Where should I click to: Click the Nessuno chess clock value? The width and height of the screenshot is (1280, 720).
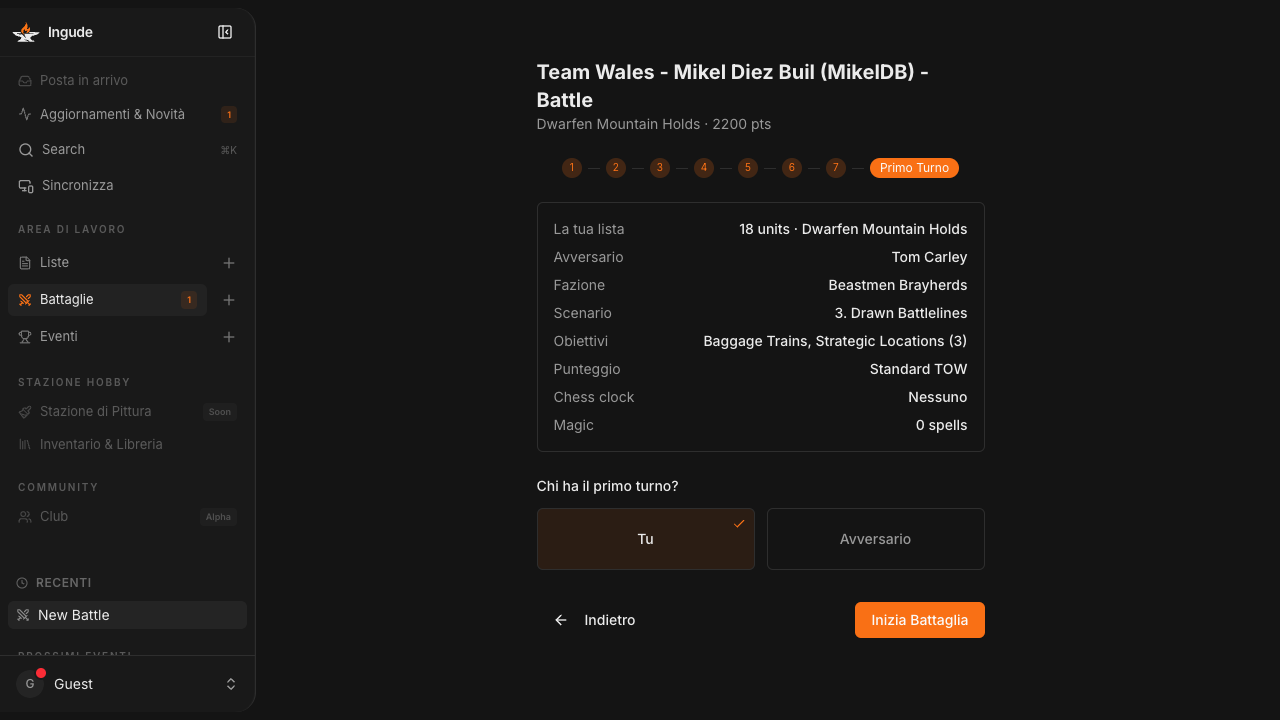(938, 397)
